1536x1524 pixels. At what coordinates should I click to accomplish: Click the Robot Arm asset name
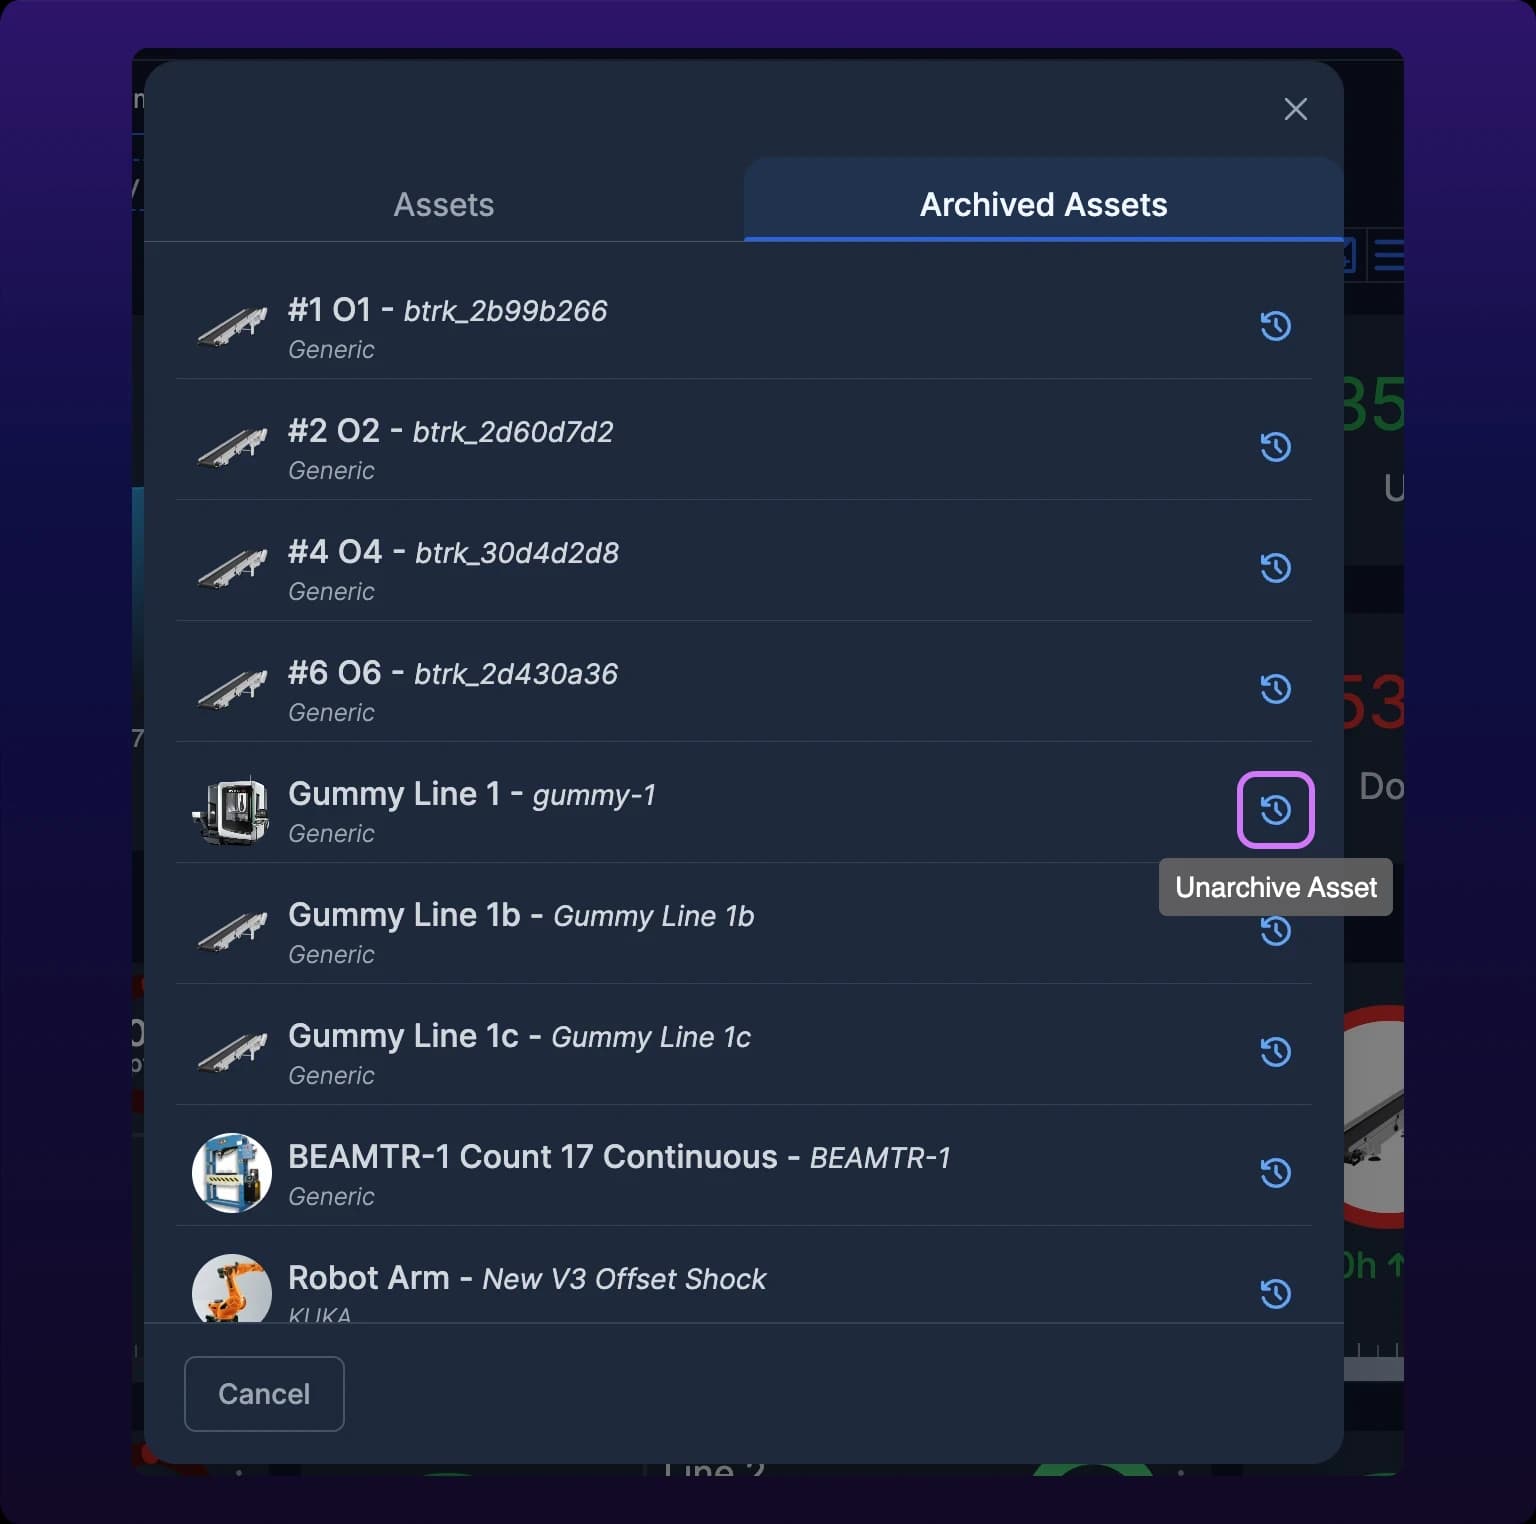click(x=369, y=1278)
